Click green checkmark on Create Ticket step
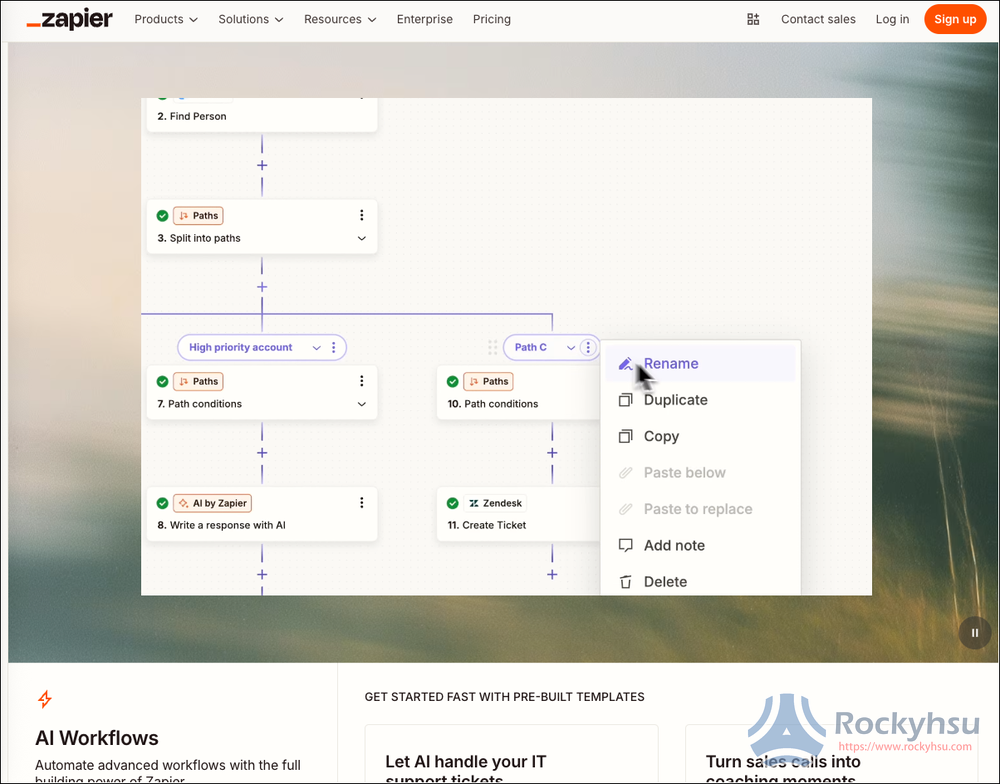The image size is (1000, 784). coord(453,503)
